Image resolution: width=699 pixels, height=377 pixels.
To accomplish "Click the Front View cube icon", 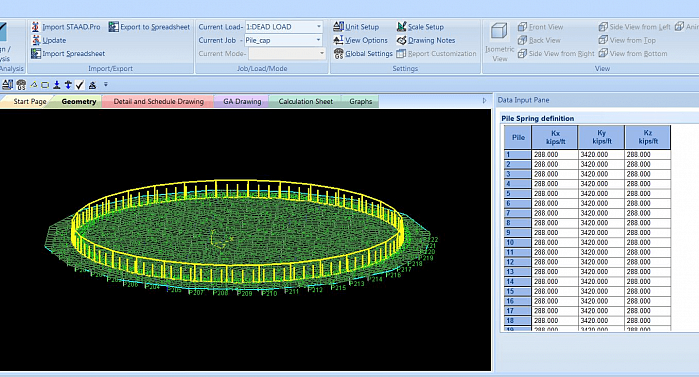I will [522, 27].
